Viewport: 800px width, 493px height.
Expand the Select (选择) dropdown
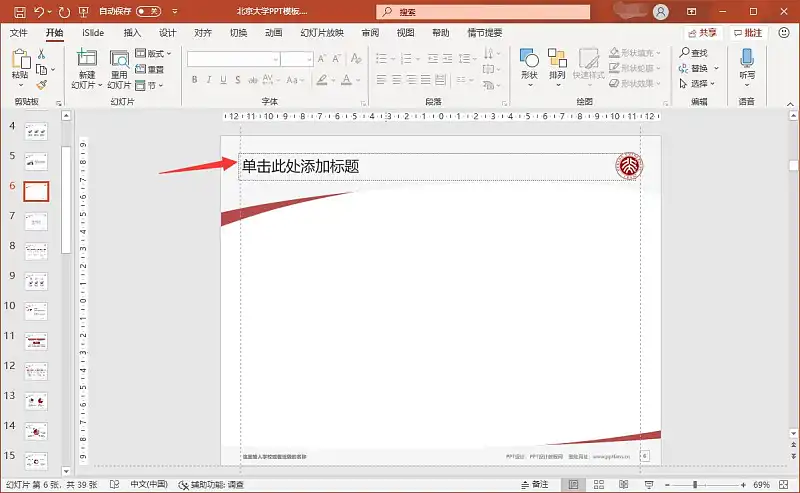point(698,84)
